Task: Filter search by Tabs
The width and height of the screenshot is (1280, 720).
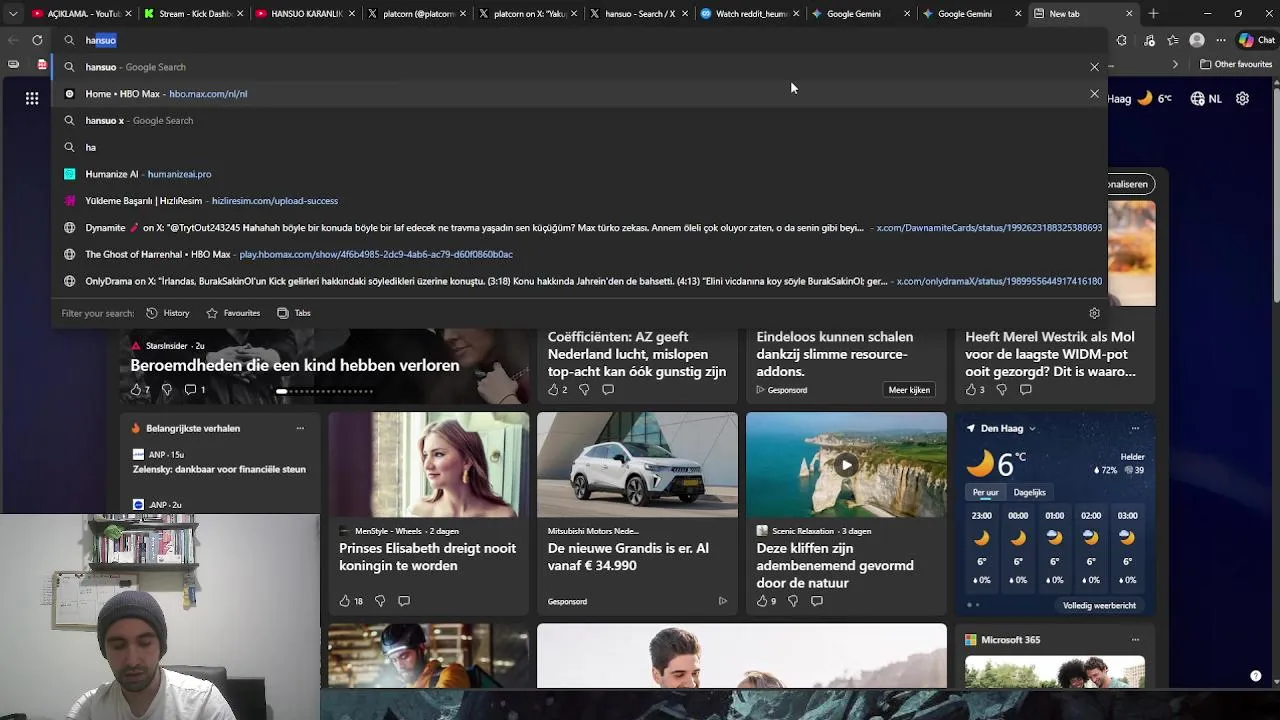Action: 294,313
